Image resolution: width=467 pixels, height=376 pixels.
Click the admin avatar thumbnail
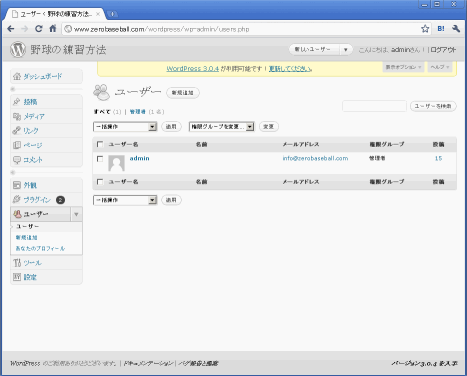tap(116, 163)
